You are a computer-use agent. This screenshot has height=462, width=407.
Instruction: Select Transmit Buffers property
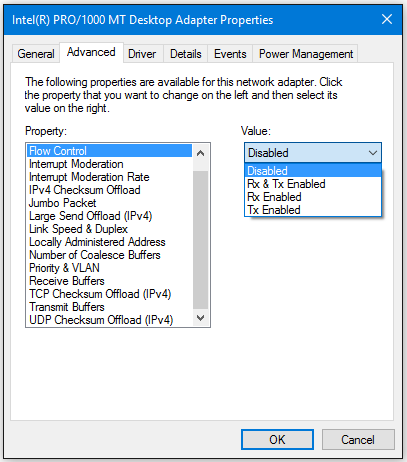click(x=109, y=307)
